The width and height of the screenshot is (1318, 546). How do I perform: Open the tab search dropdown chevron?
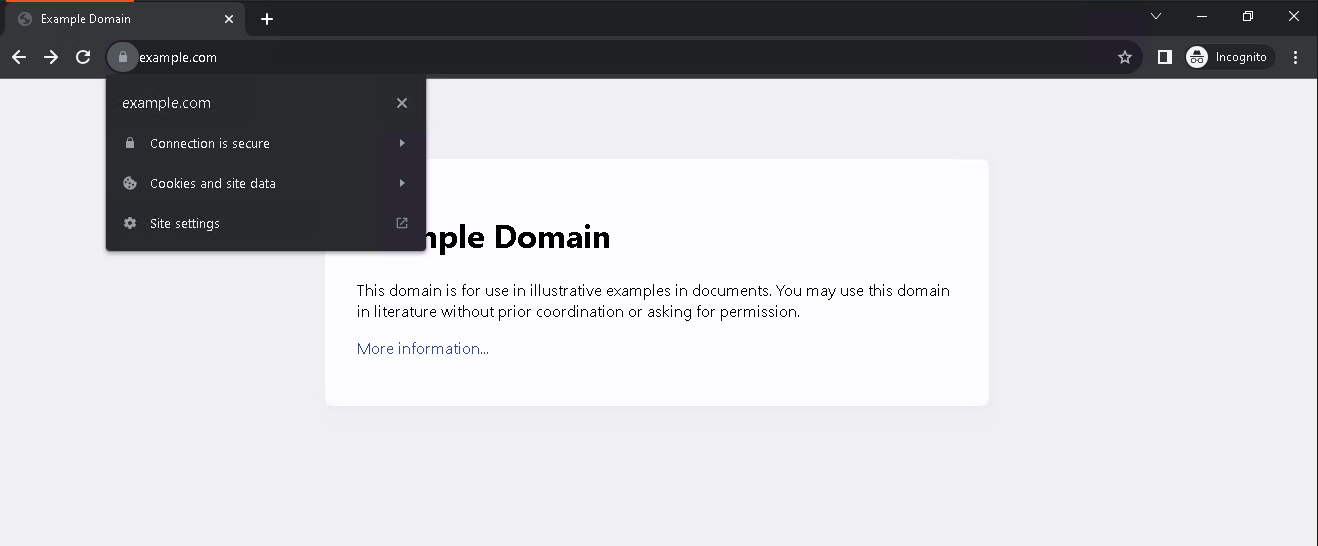click(x=1156, y=17)
